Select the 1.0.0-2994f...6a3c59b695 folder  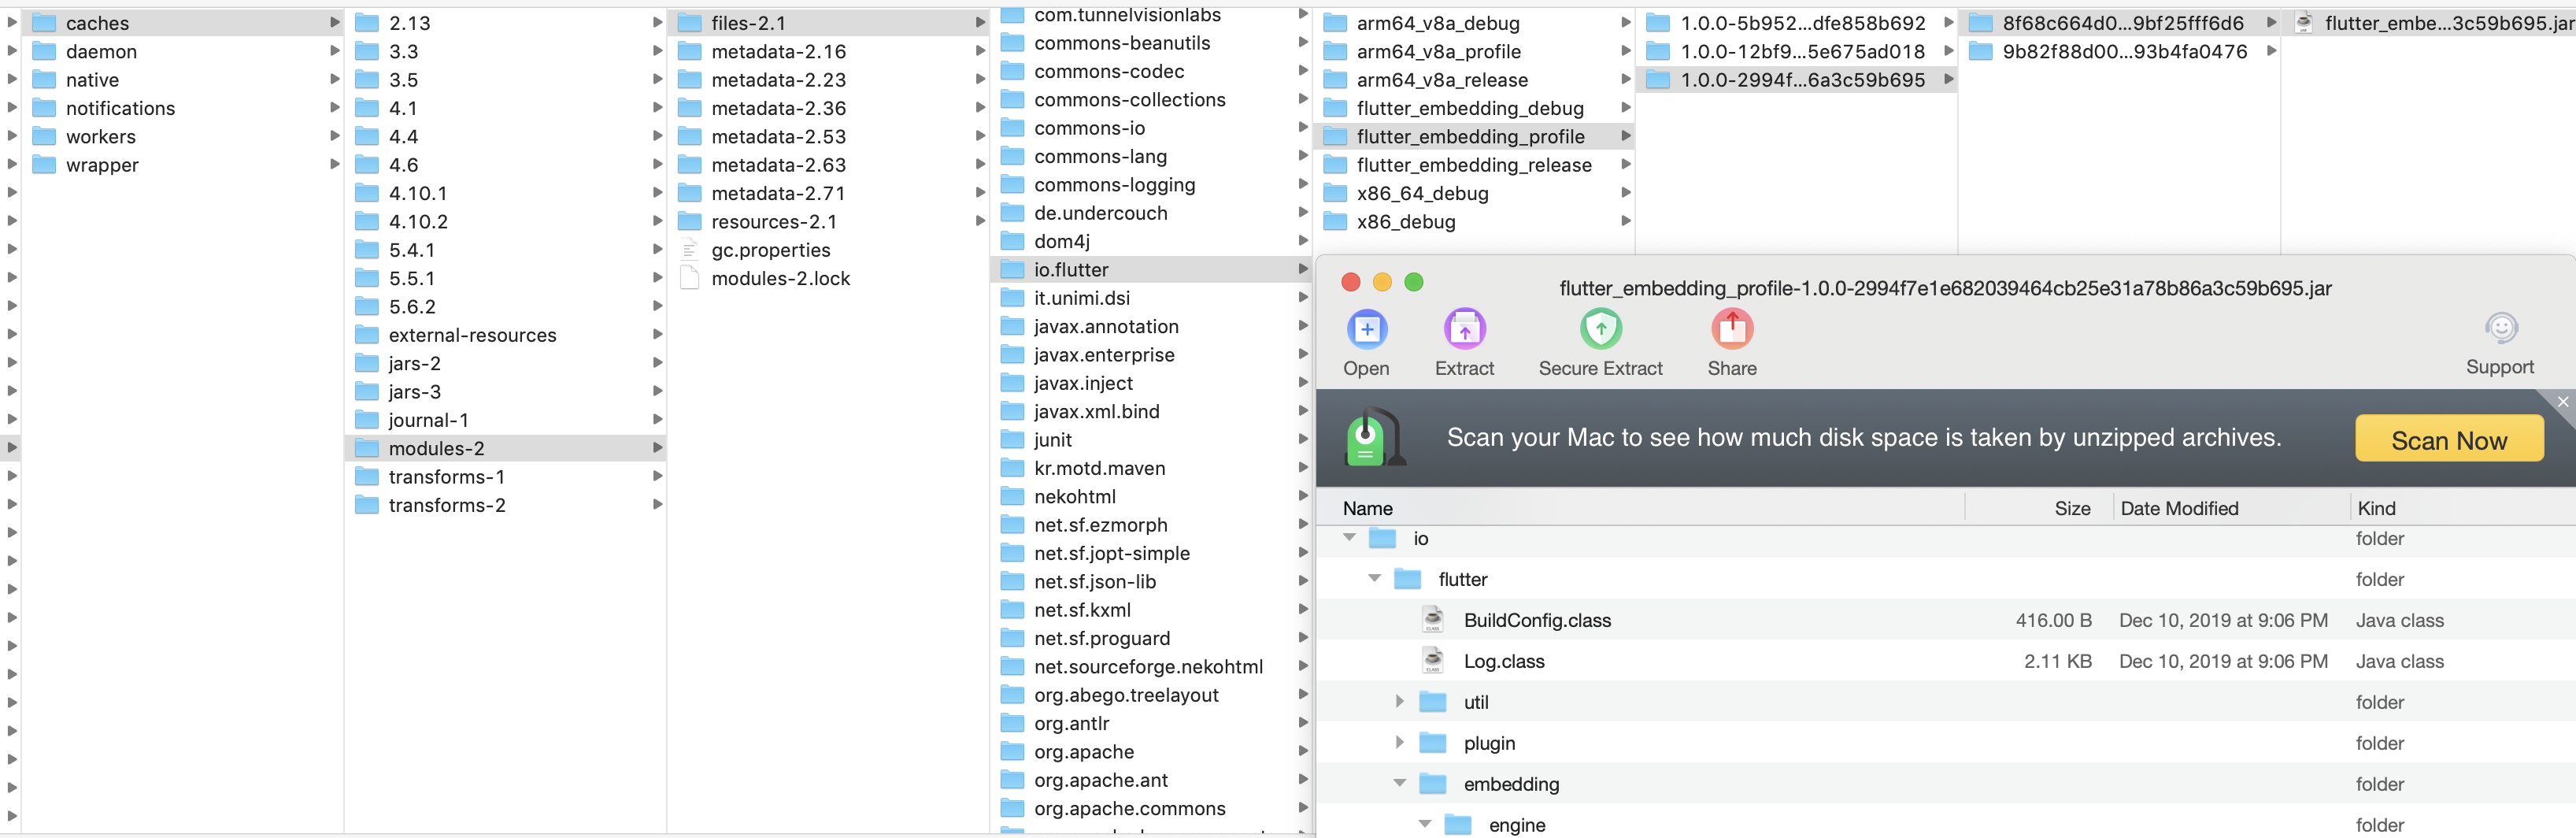pyautogui.click(x=1797, y=79)
